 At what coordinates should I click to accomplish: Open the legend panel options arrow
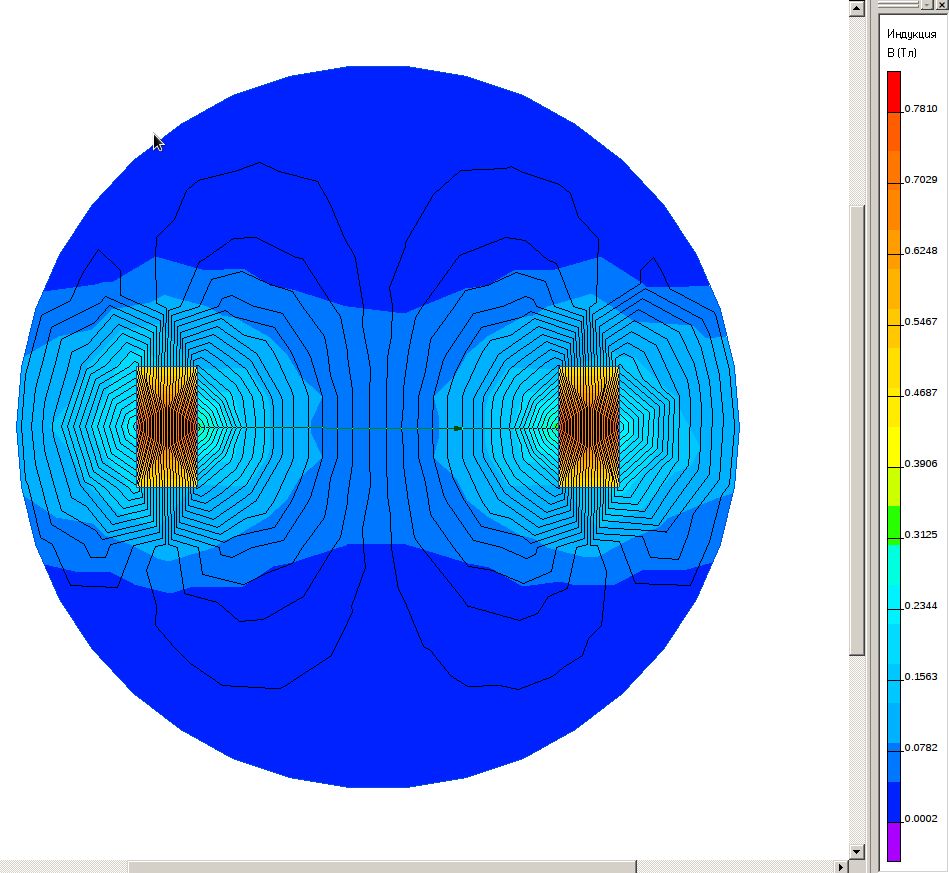[x=927, y=5]
